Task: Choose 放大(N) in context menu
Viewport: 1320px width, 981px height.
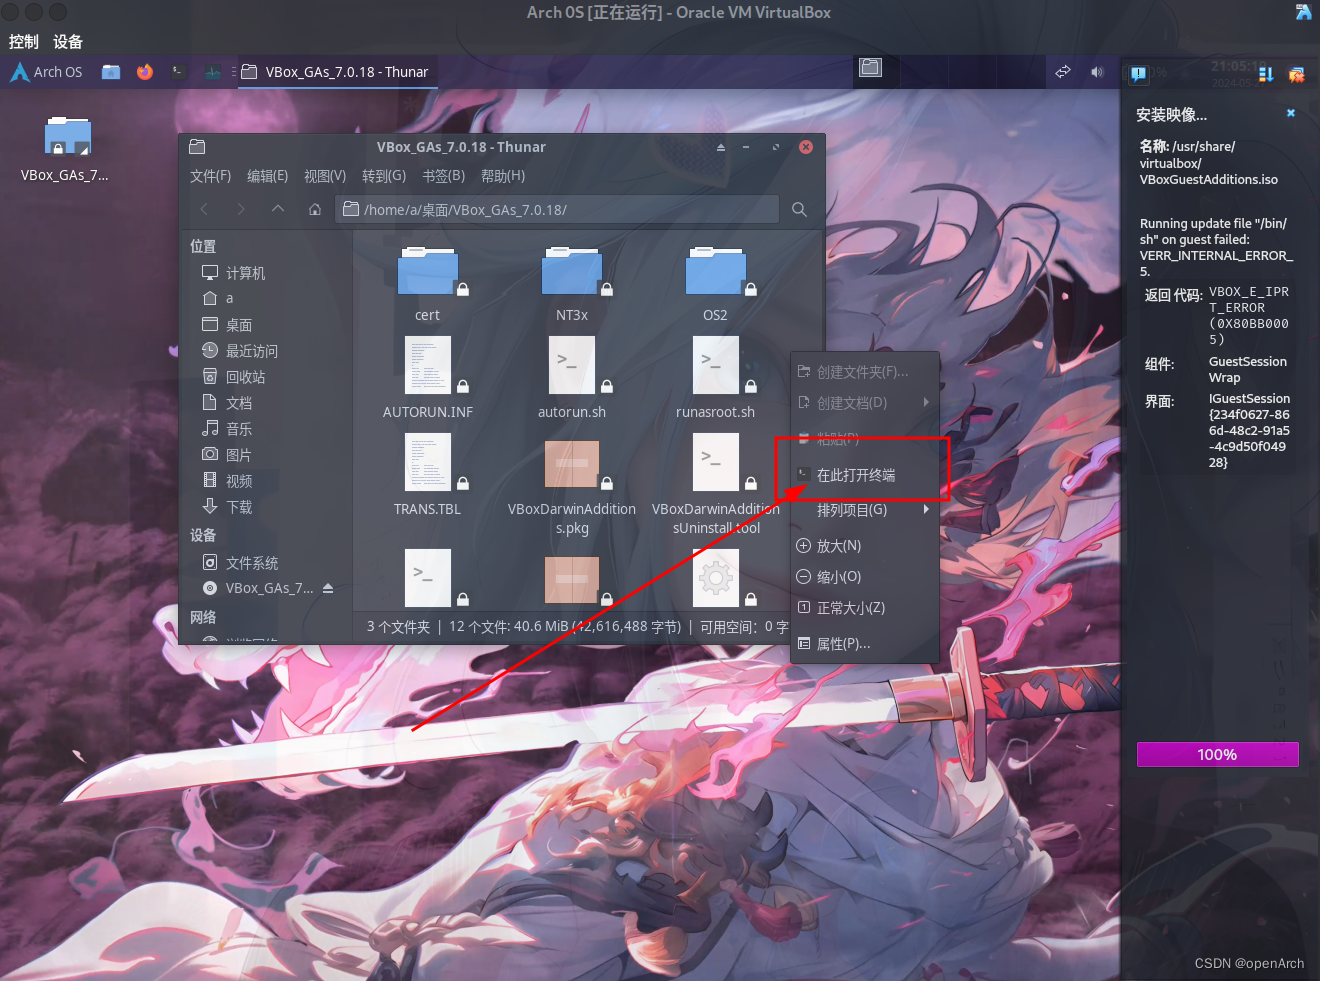Action: [x=865, y=546]
